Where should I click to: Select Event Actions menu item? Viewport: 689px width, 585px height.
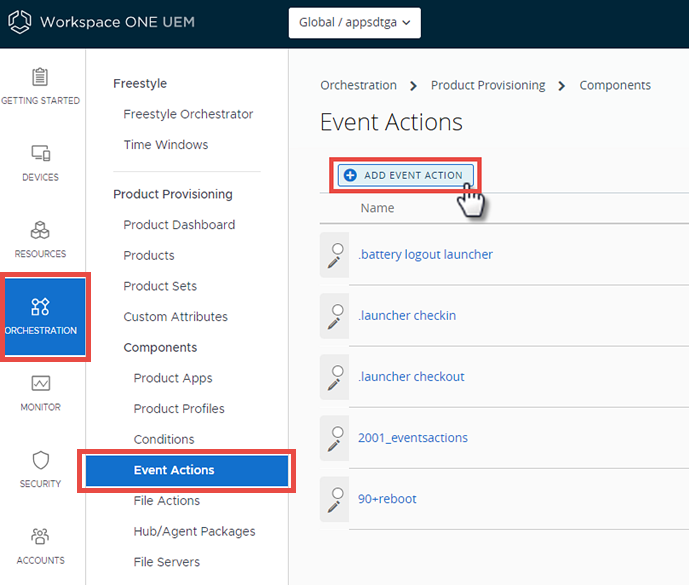click(x=187, y=471)
